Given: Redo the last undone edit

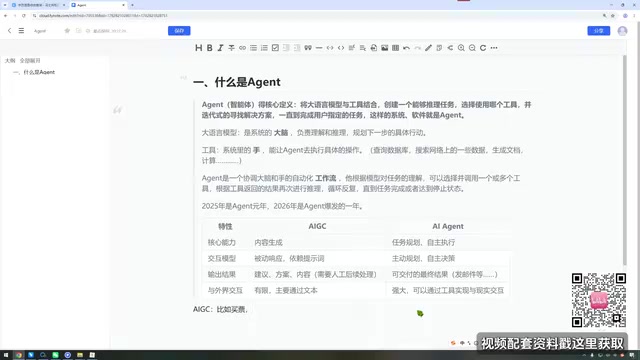Looking at the screenshot, I should 418,48.
